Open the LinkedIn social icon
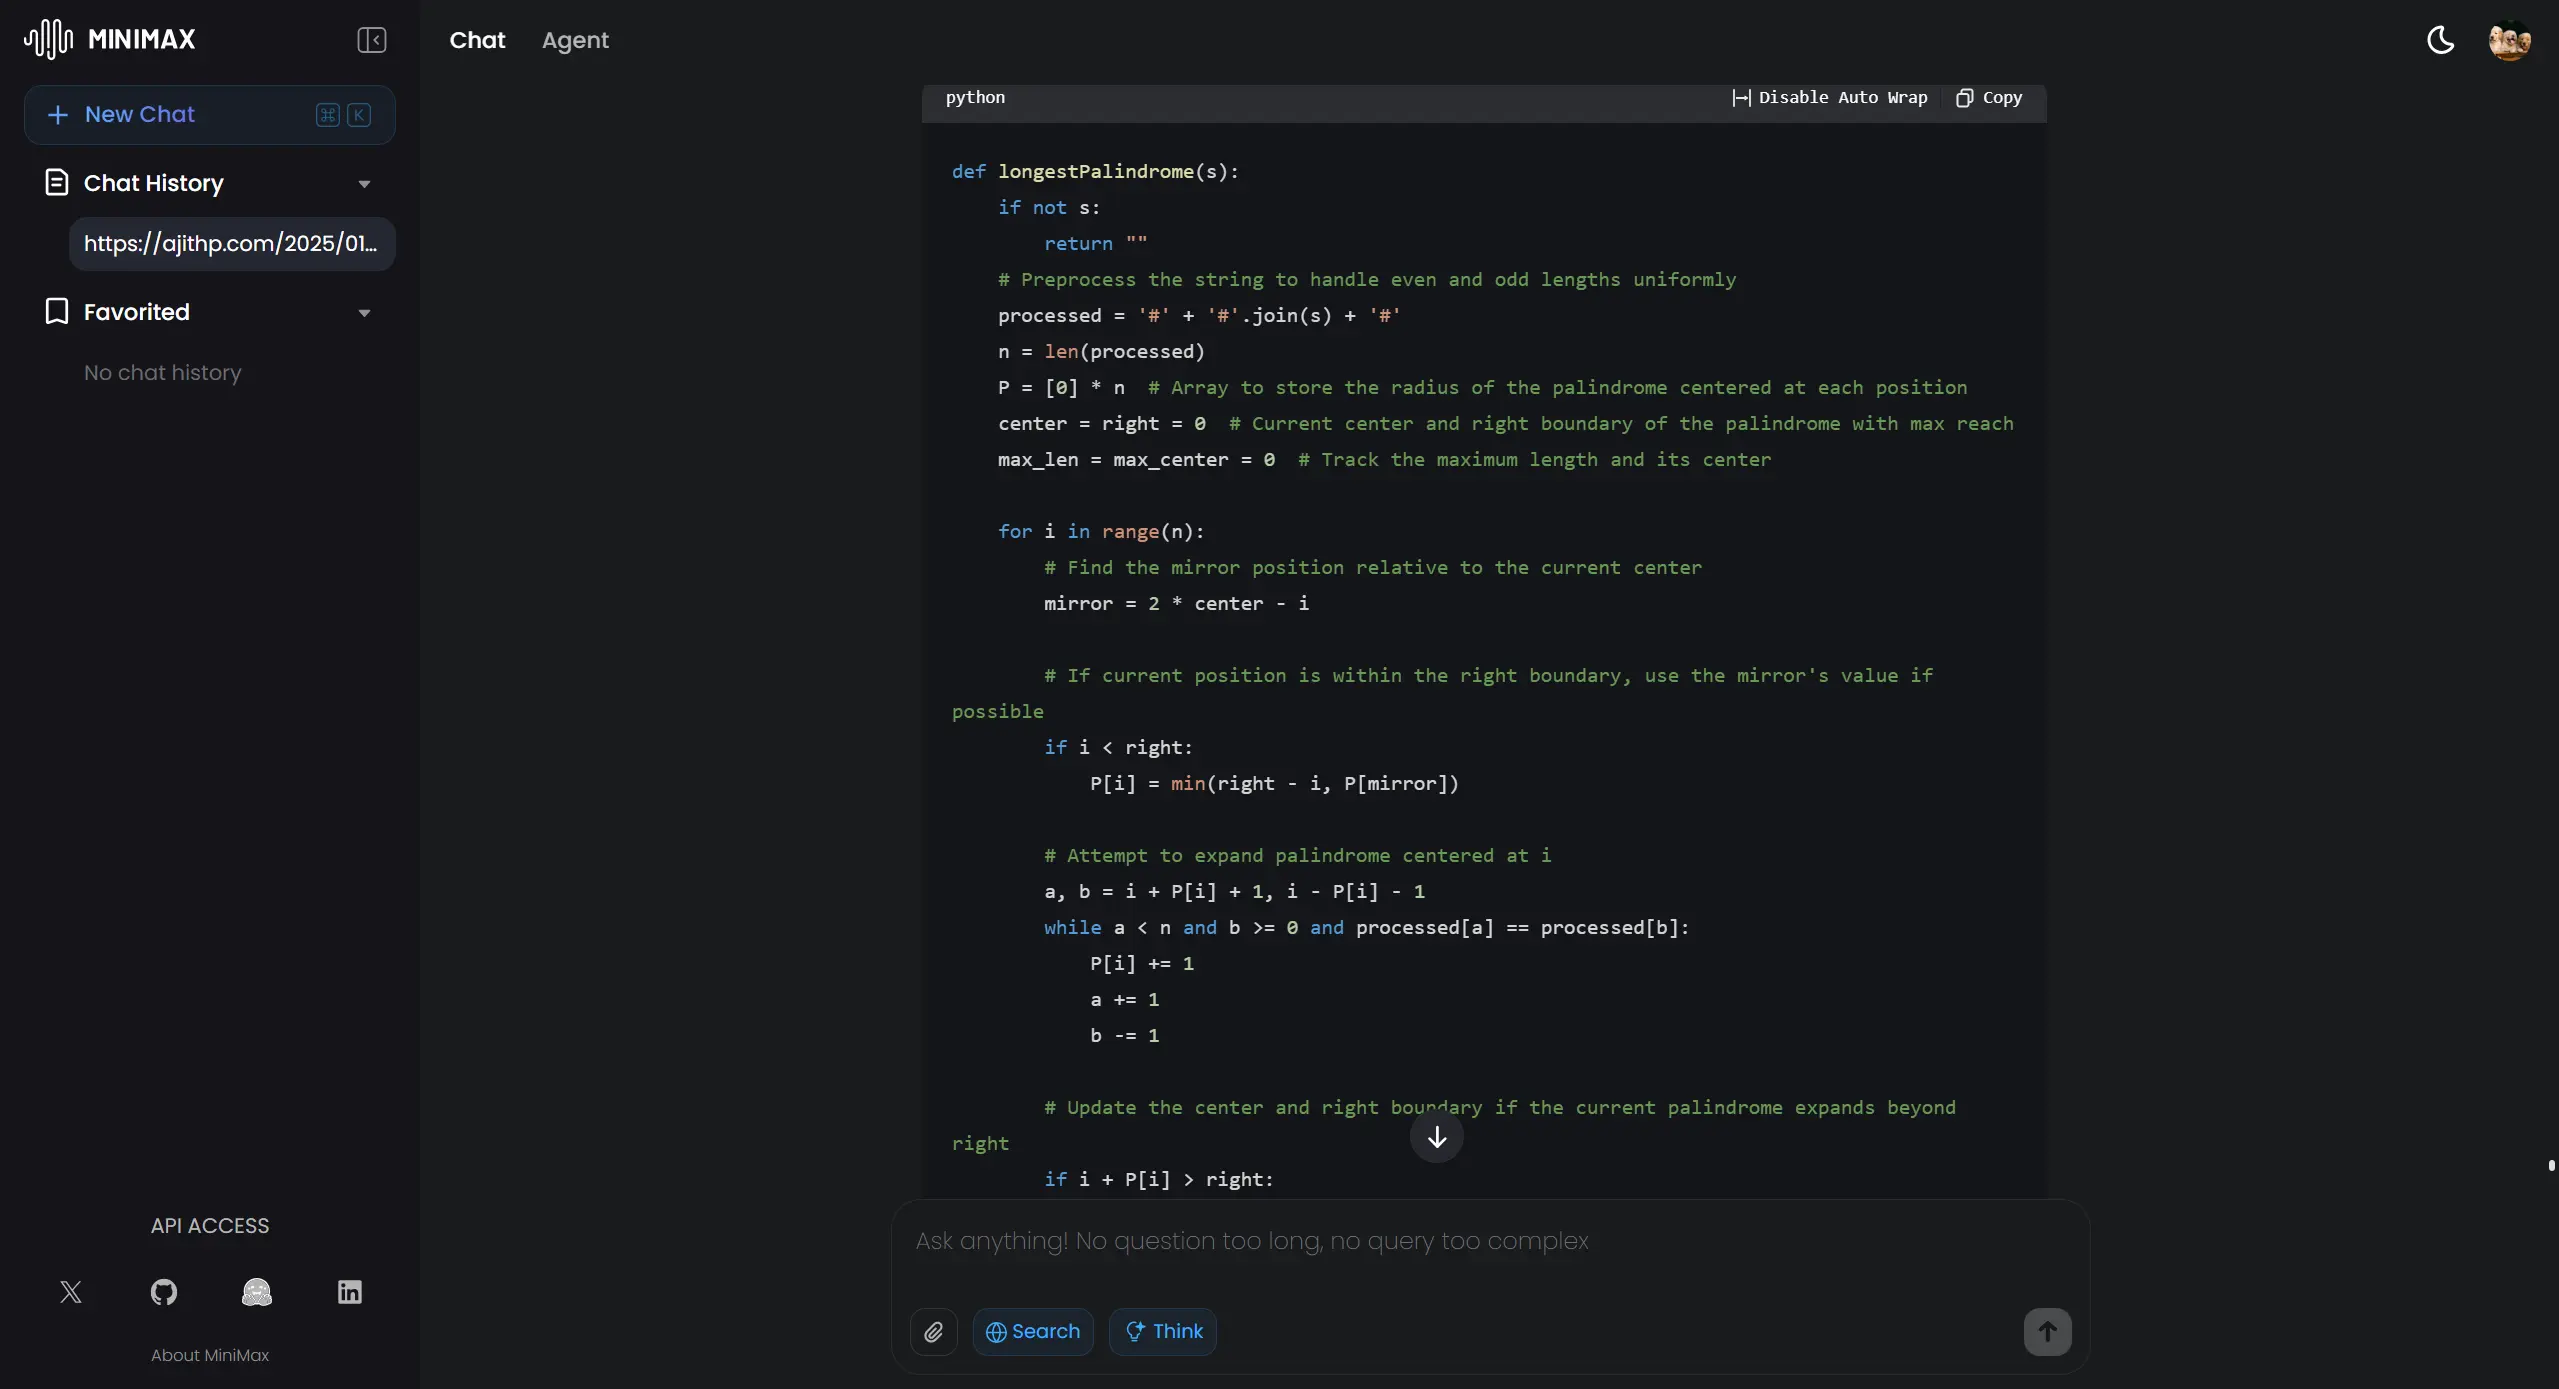The width and height of the screenshot is (2559, 1389). pos(349,1292)
